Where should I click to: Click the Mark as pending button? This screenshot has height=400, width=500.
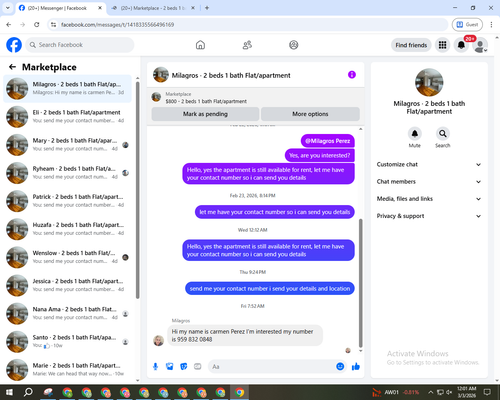(205, 114)
